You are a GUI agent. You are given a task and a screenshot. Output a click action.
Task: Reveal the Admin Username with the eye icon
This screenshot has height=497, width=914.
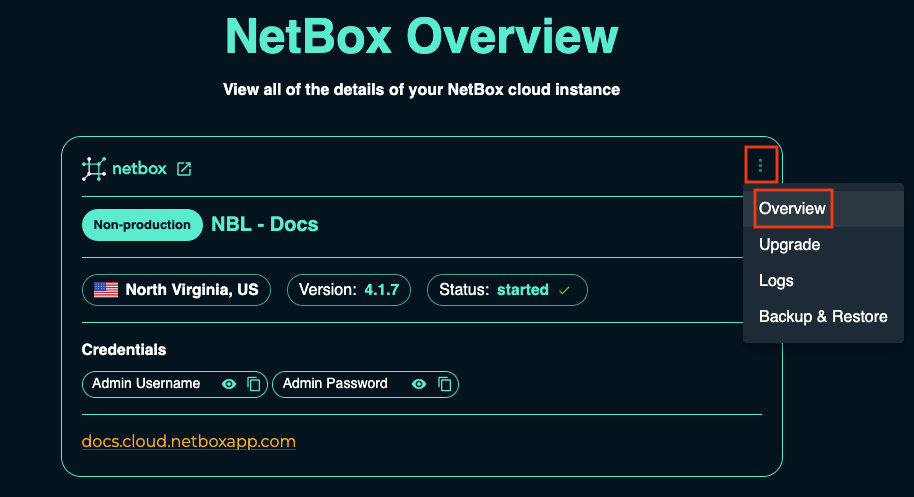(229, 384)
